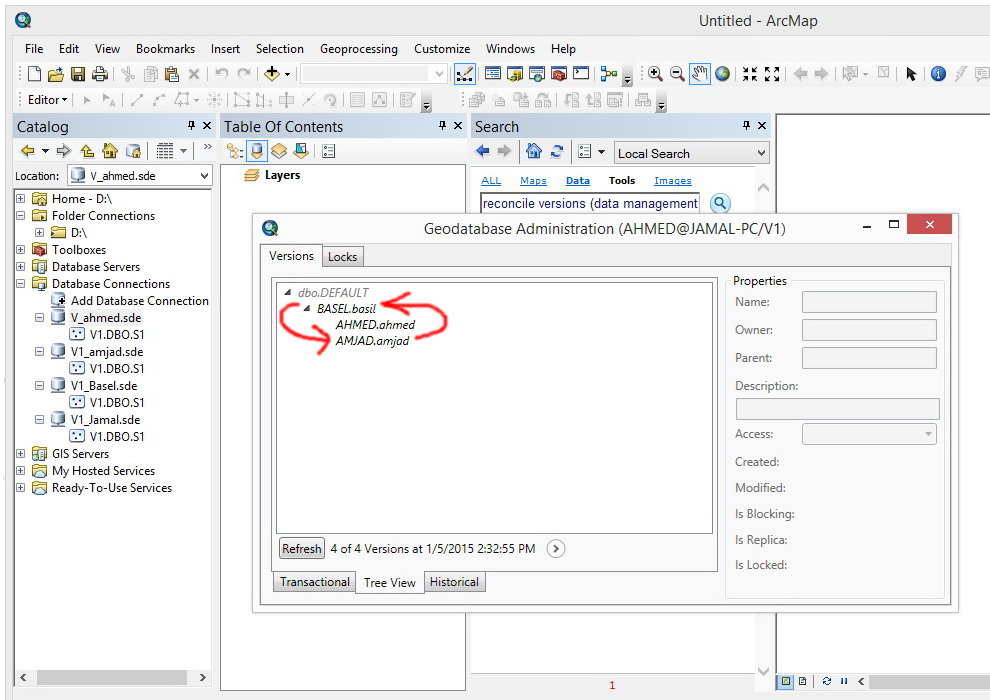The width and height of the screenshot is (990, 700).
Task: Open the Customize menu
Action: (x=442, y=49)
